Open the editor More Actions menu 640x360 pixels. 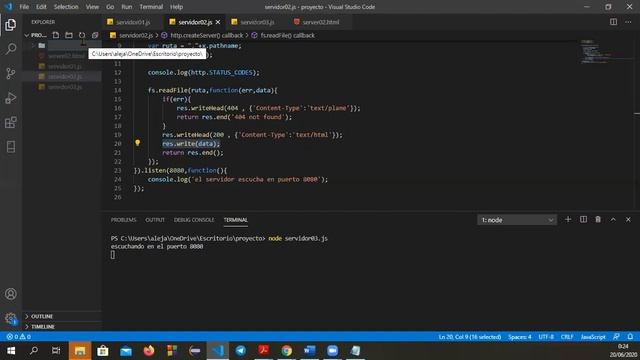[628, 22]
